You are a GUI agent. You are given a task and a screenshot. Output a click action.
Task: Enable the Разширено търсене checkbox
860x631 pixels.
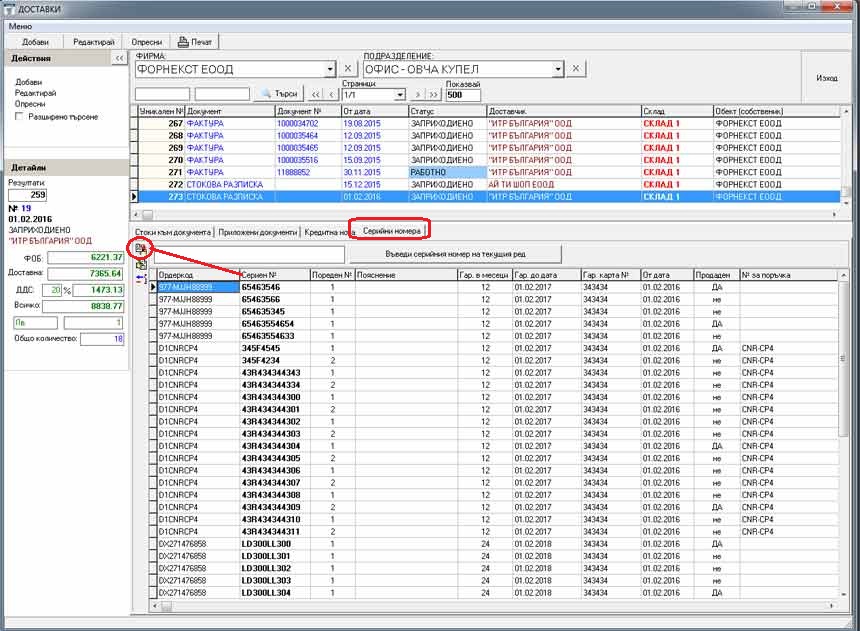pyautogui.click(x=20, y=116)
